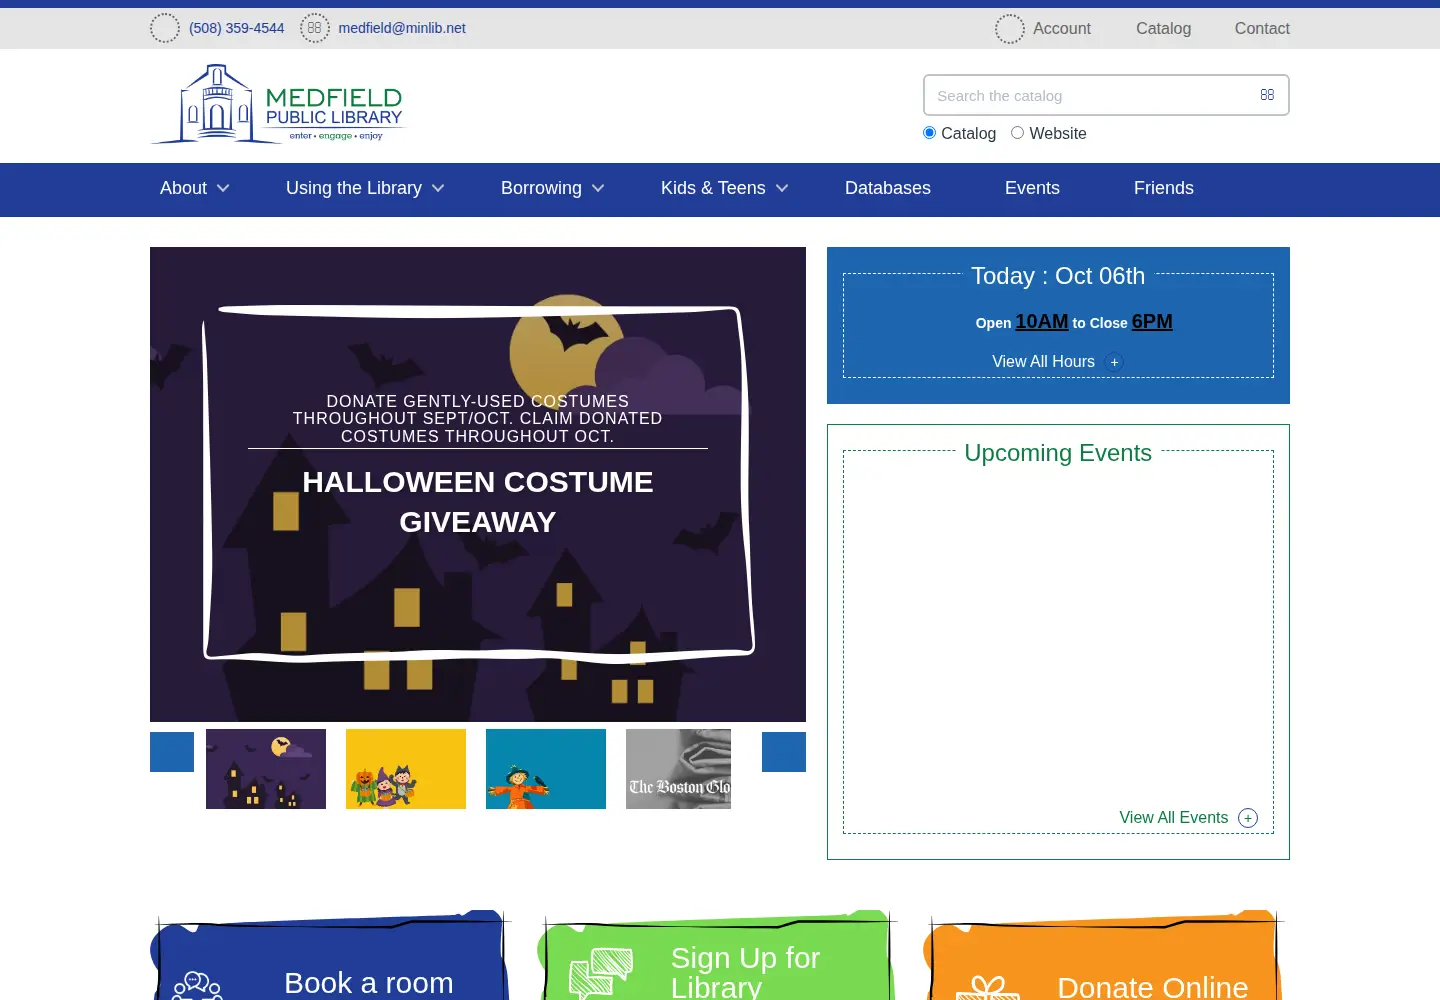This screenshot has height=1000, width=1440.
Task: Open the Catalog link in the top bar
Action: 1163,29
